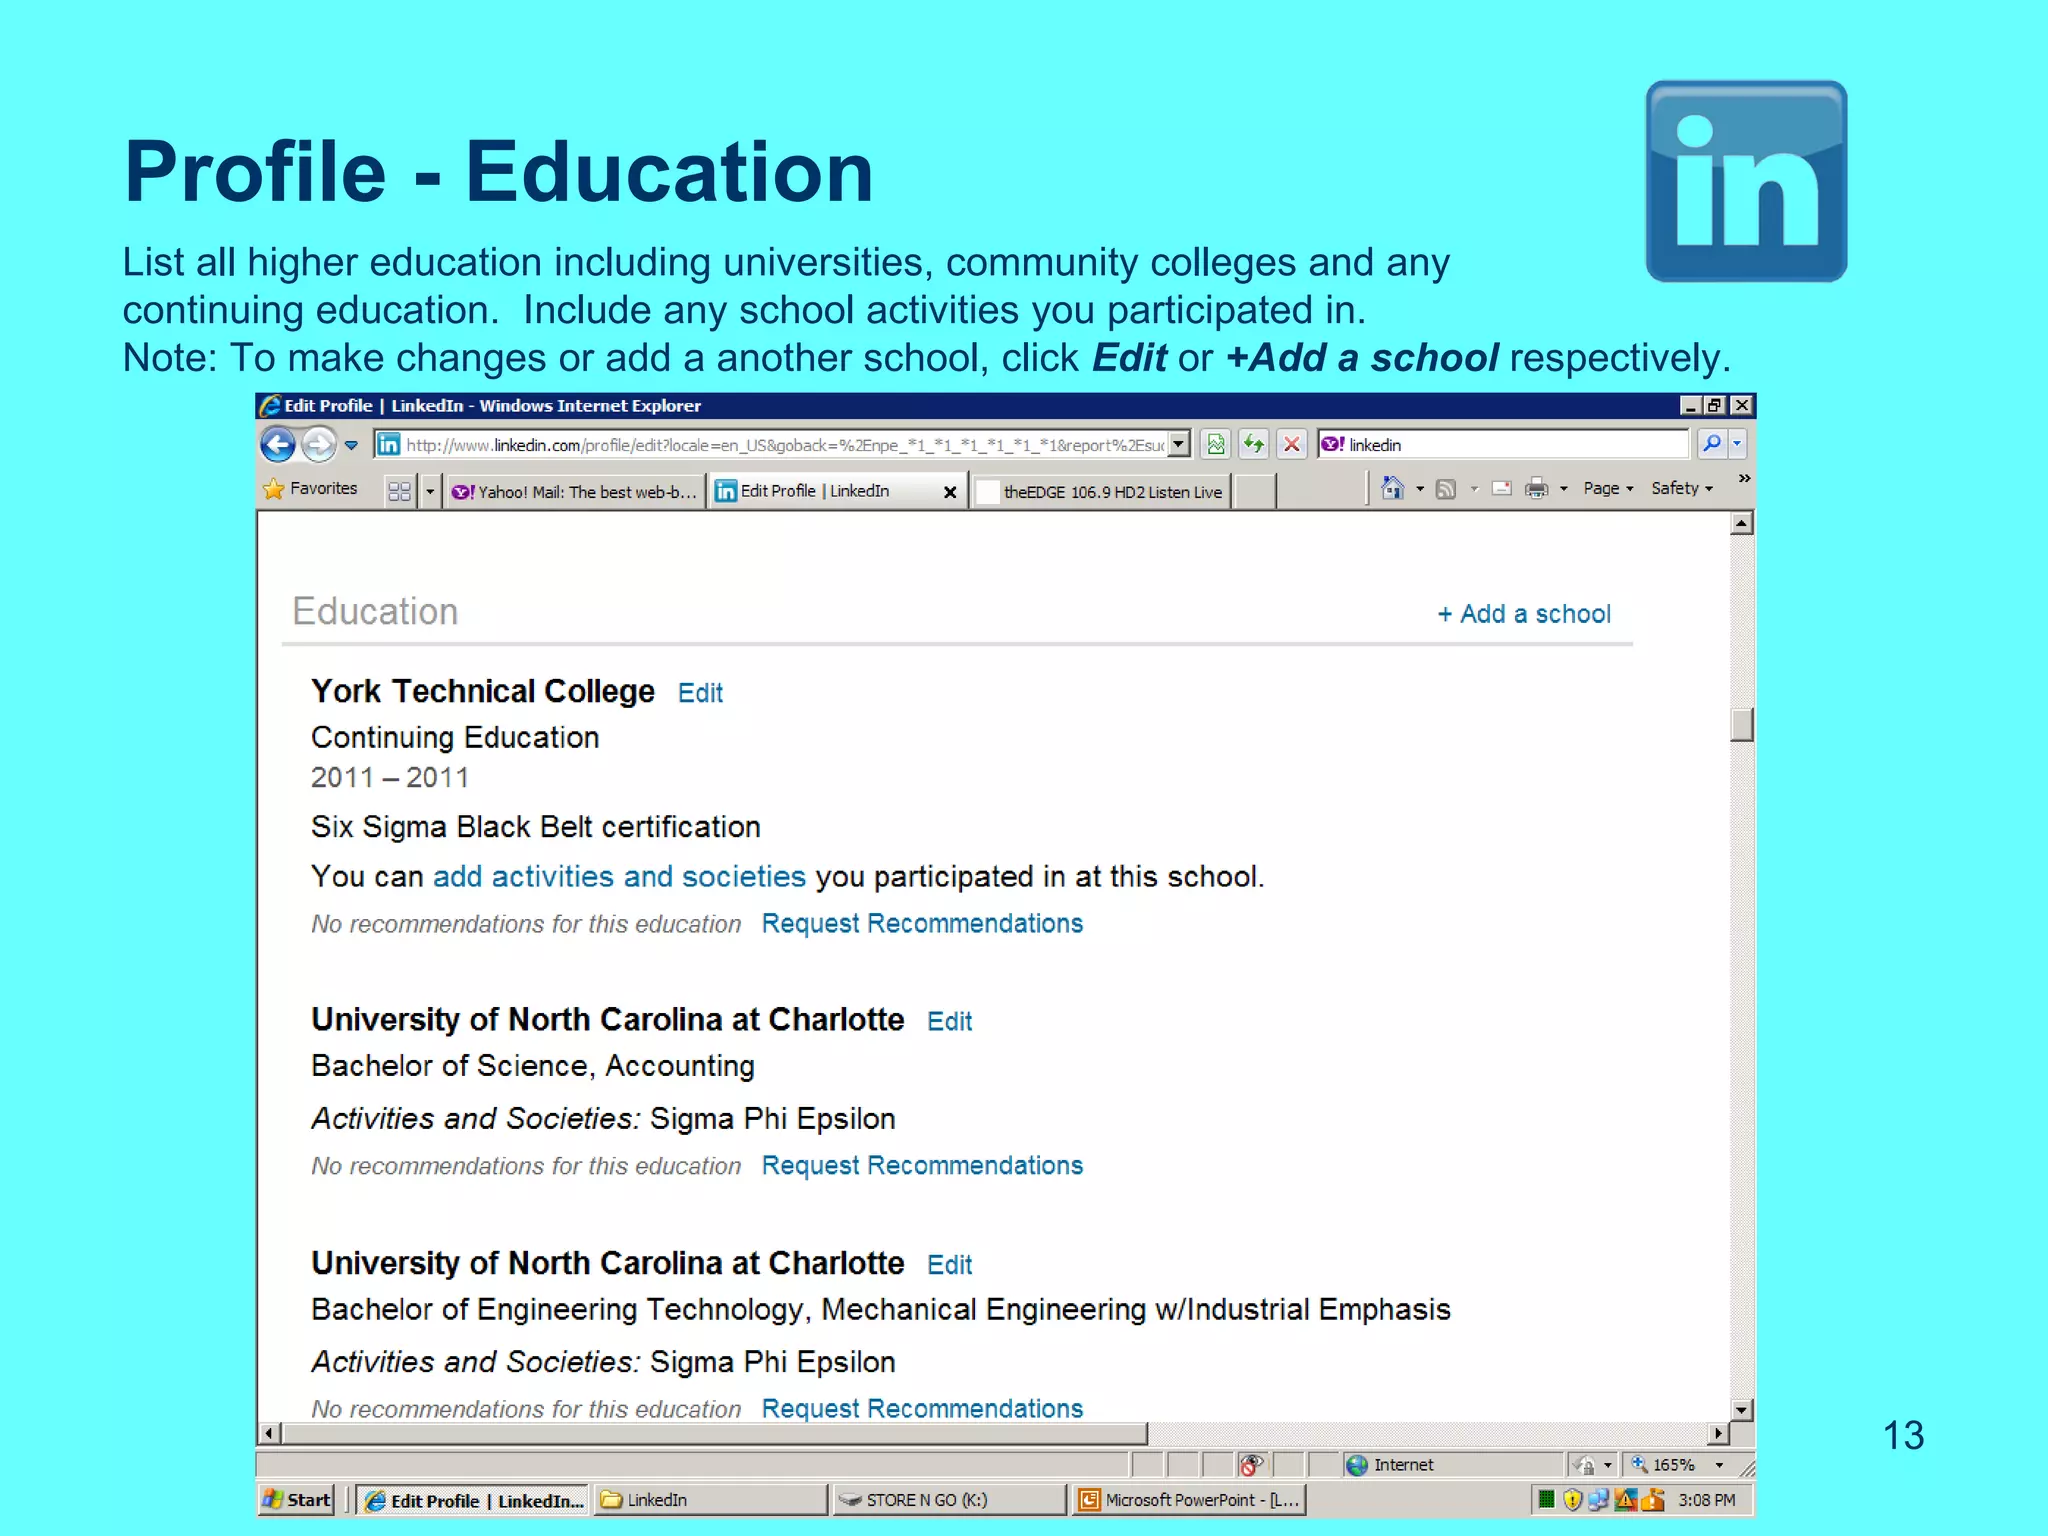Open the search provider dropdown arrow
This screenshot has width=2048, height=1536.
click(x=1737, y=444)
